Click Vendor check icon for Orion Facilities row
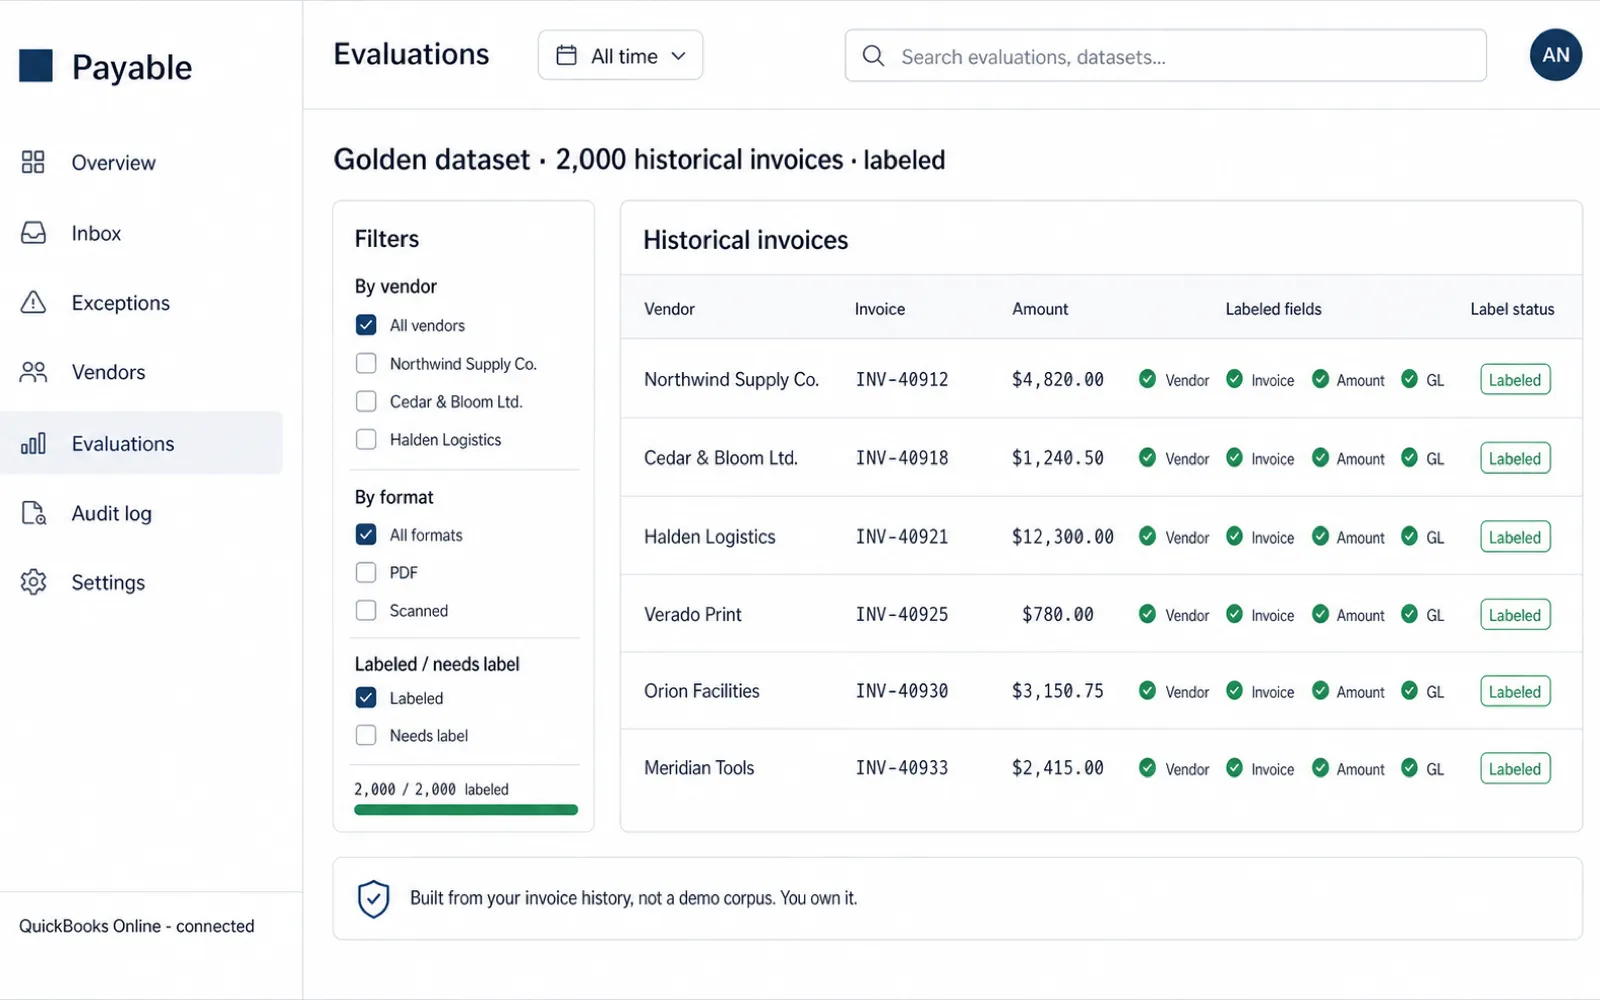This screenshot has width=1600, height=1000. point(1147,691)
